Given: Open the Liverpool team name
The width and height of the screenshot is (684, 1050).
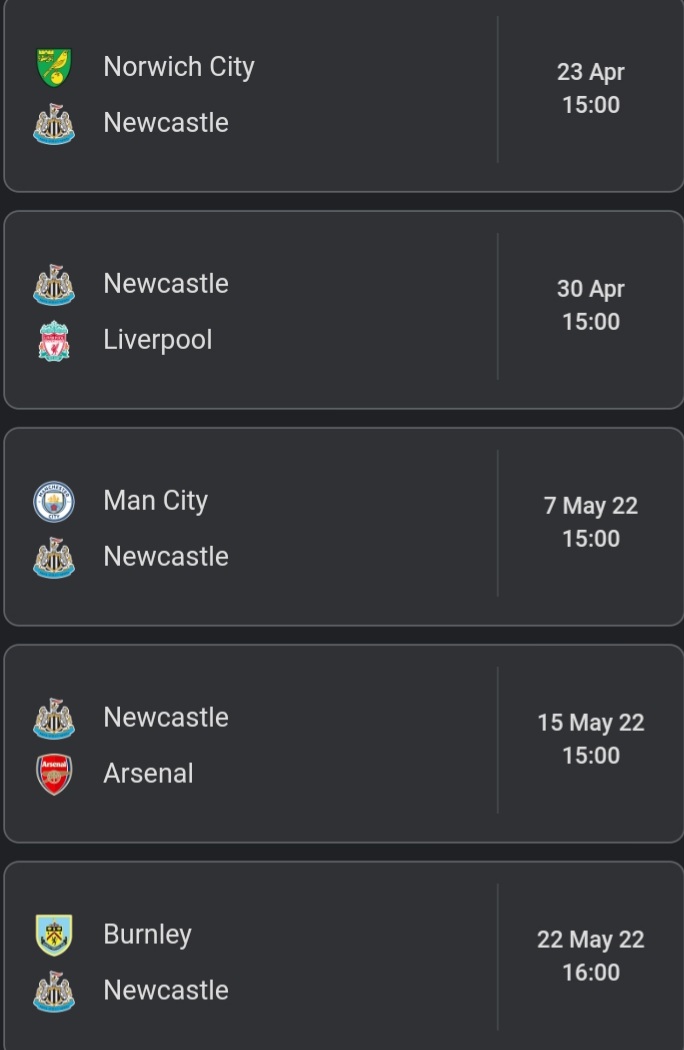Looking at the screenshot, I should [x=158, y=340].
